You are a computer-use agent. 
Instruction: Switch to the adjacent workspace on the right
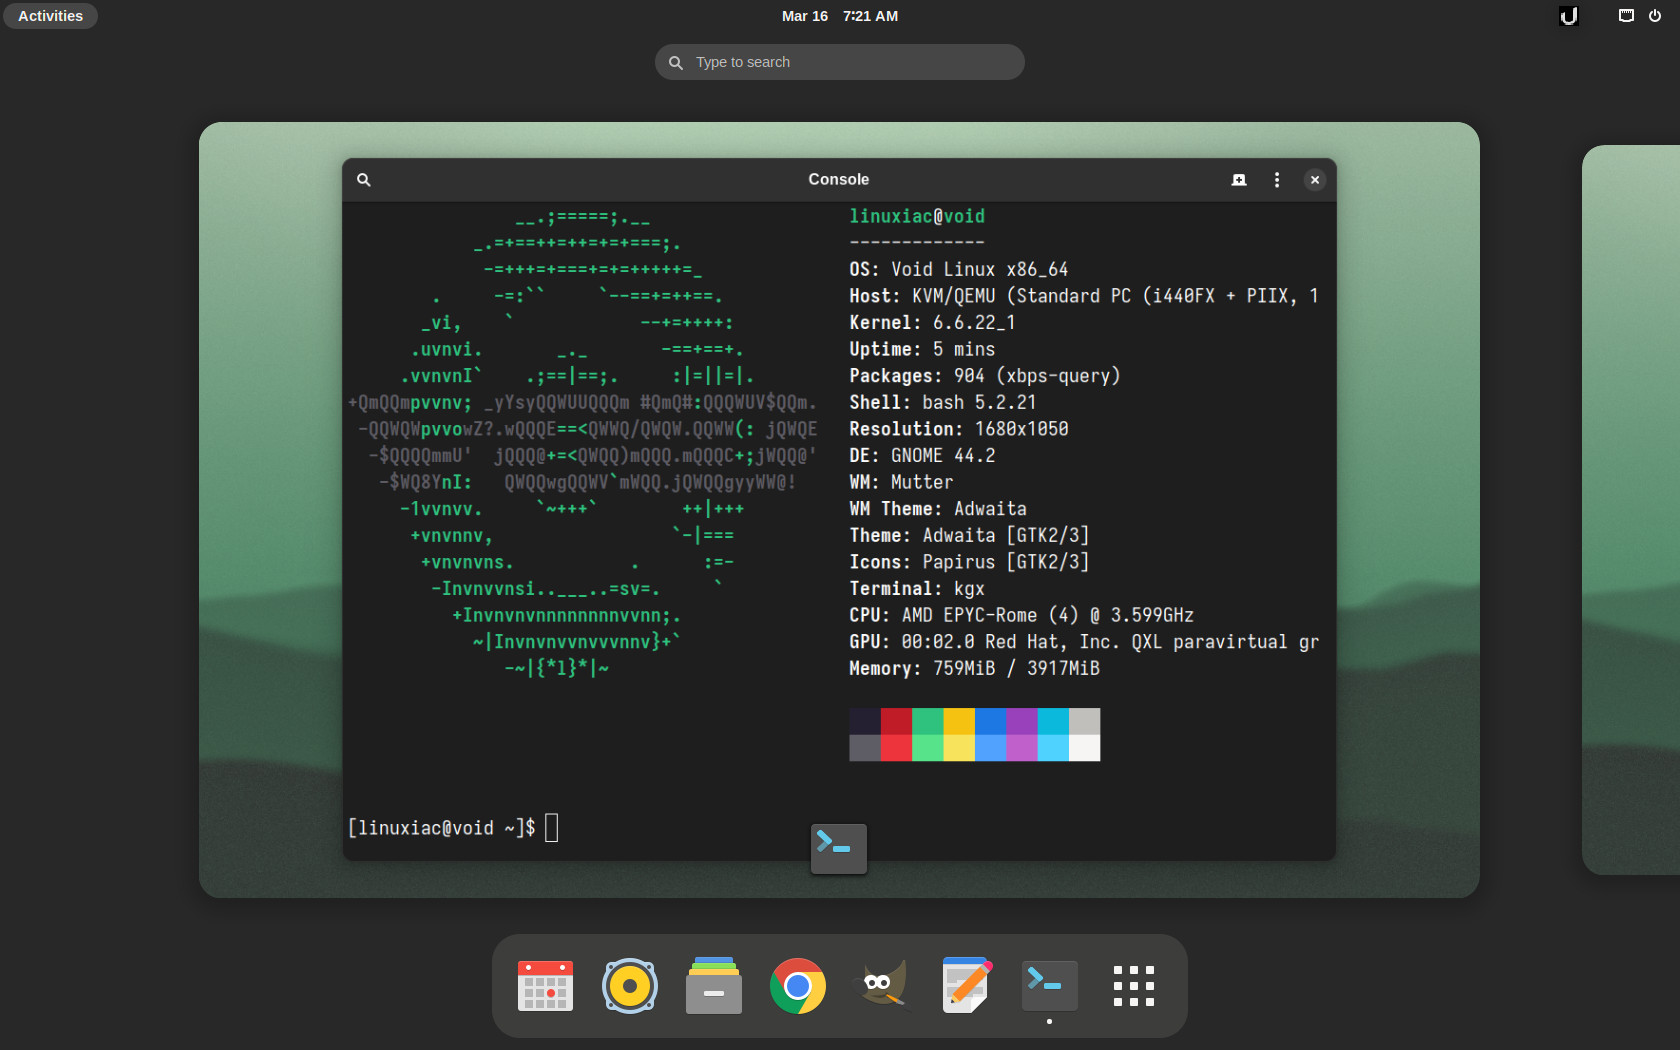tap(1631, 510)
